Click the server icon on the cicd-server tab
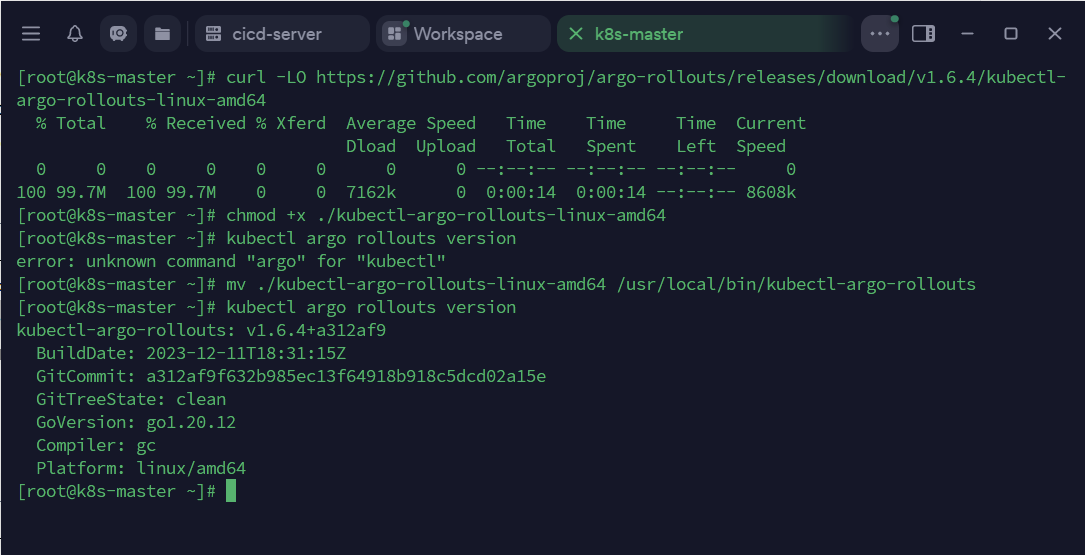The height and width of the screenshot is (555, 1085). click(x=212, y=34)
